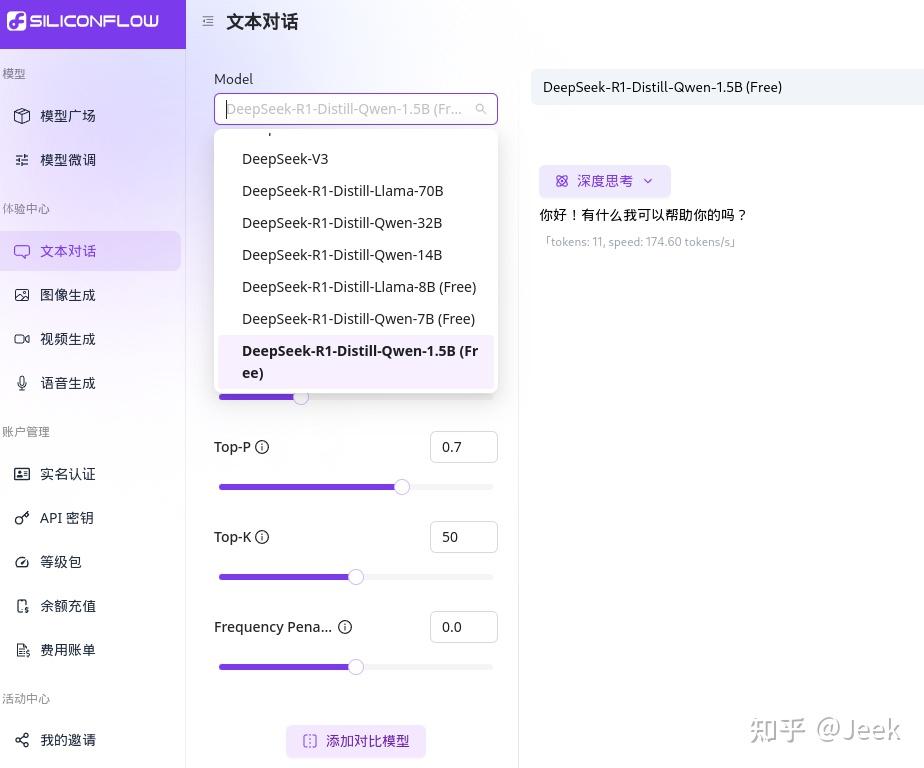The image size is (924, 768).
Task: Show Frequency Penalty info icon
Action: point(344,627)
